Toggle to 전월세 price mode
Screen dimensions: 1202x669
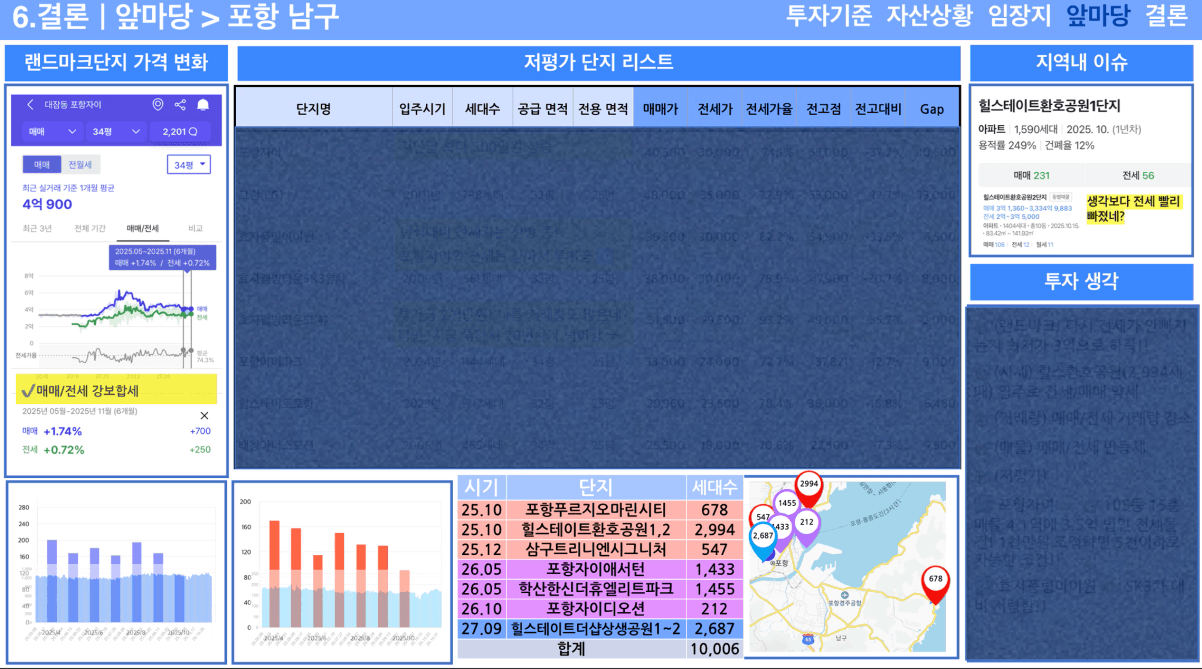pos(78,165)
